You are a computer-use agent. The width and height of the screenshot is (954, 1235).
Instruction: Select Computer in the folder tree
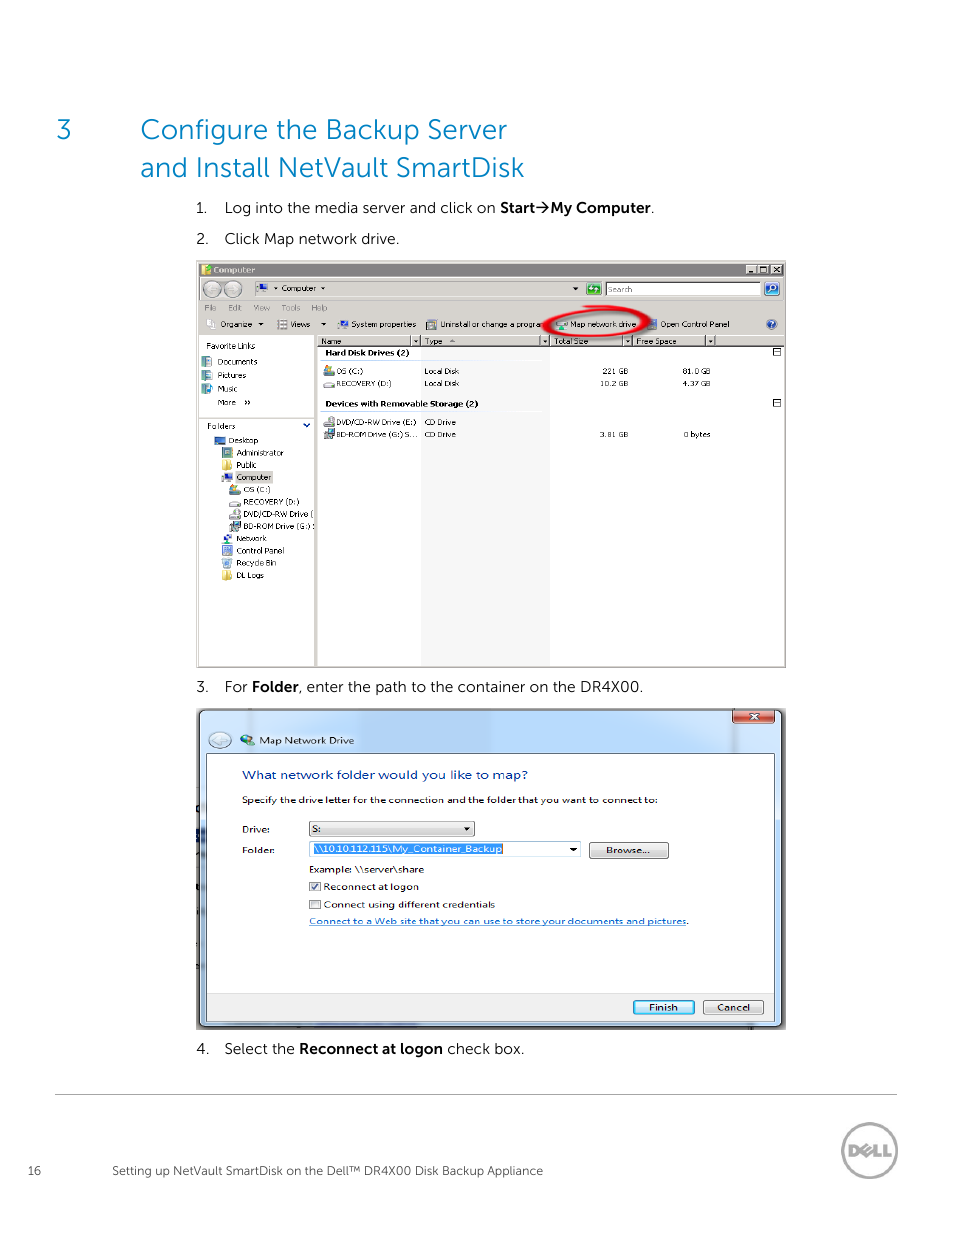tap(247, 477)
